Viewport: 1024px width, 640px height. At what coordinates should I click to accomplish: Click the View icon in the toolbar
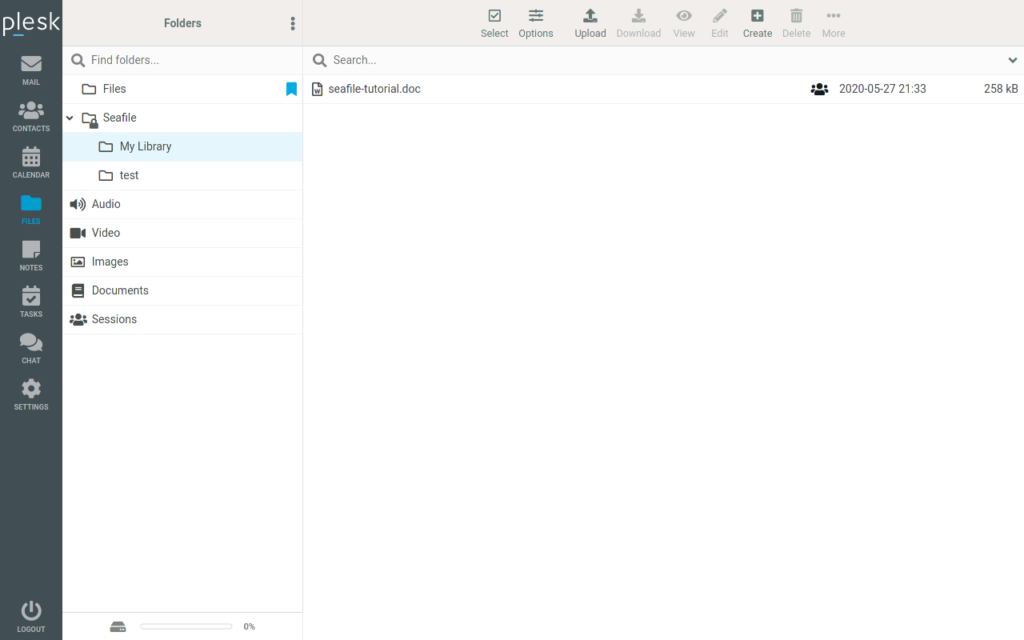[684, 22]
